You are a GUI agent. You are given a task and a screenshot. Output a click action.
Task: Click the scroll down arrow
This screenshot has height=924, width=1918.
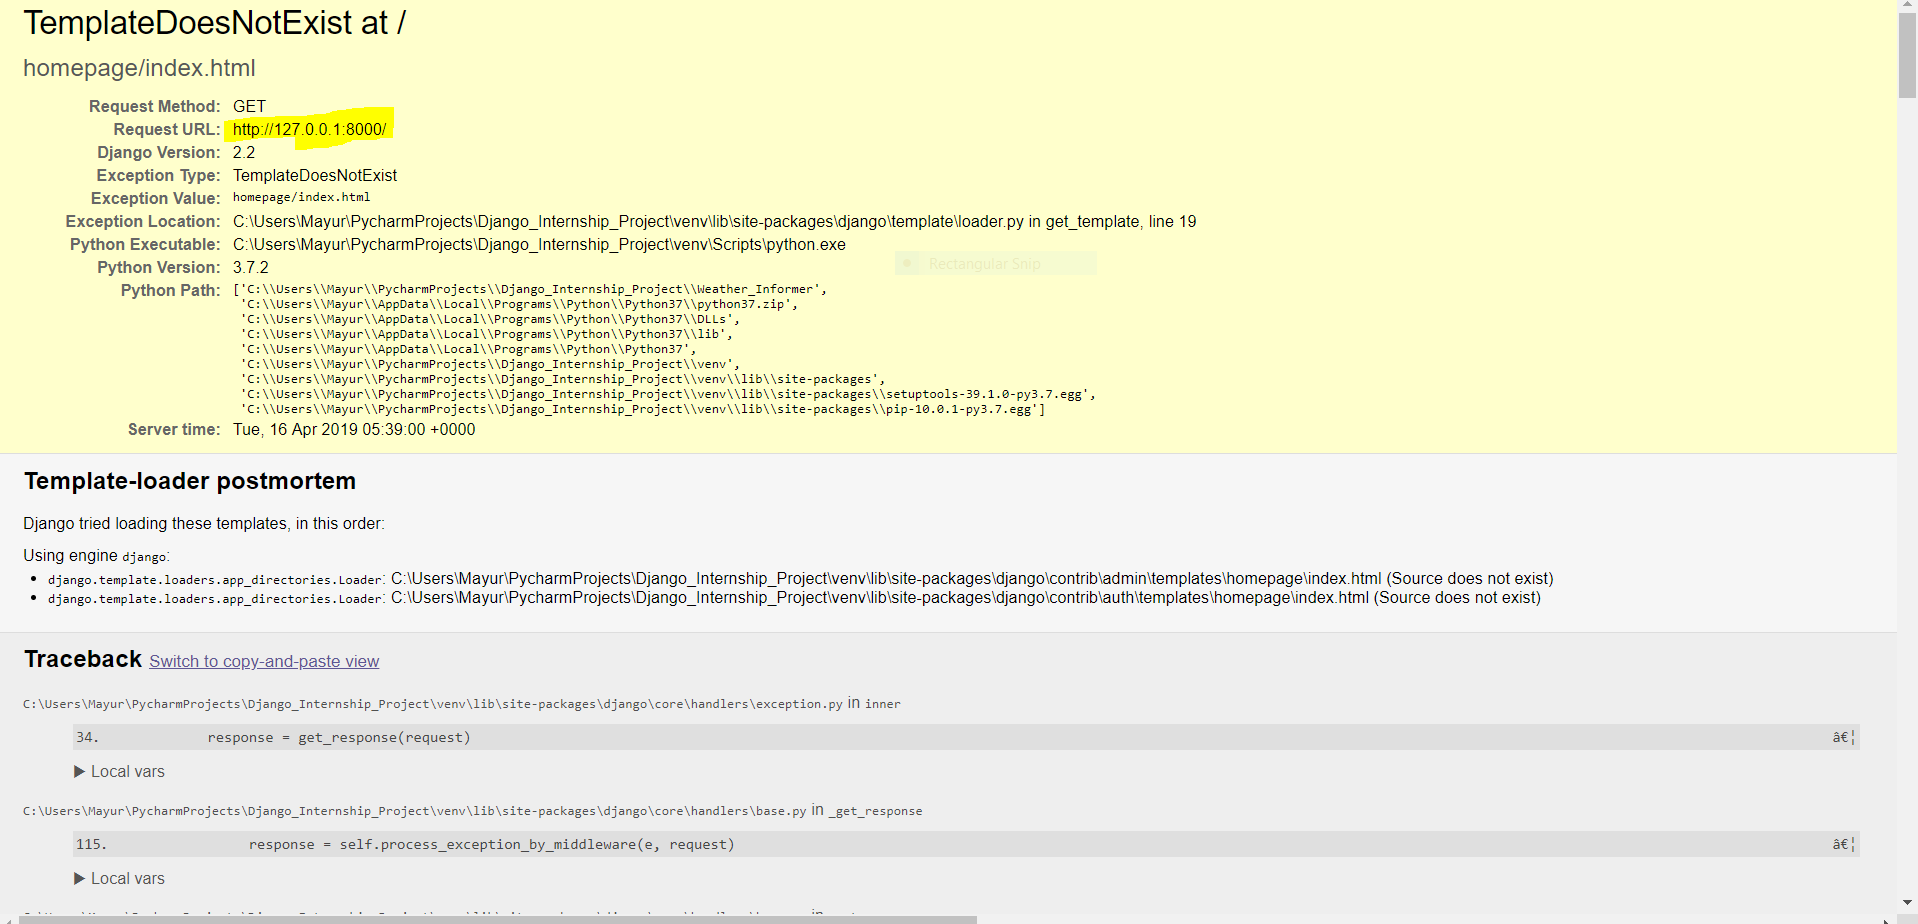1907,903
